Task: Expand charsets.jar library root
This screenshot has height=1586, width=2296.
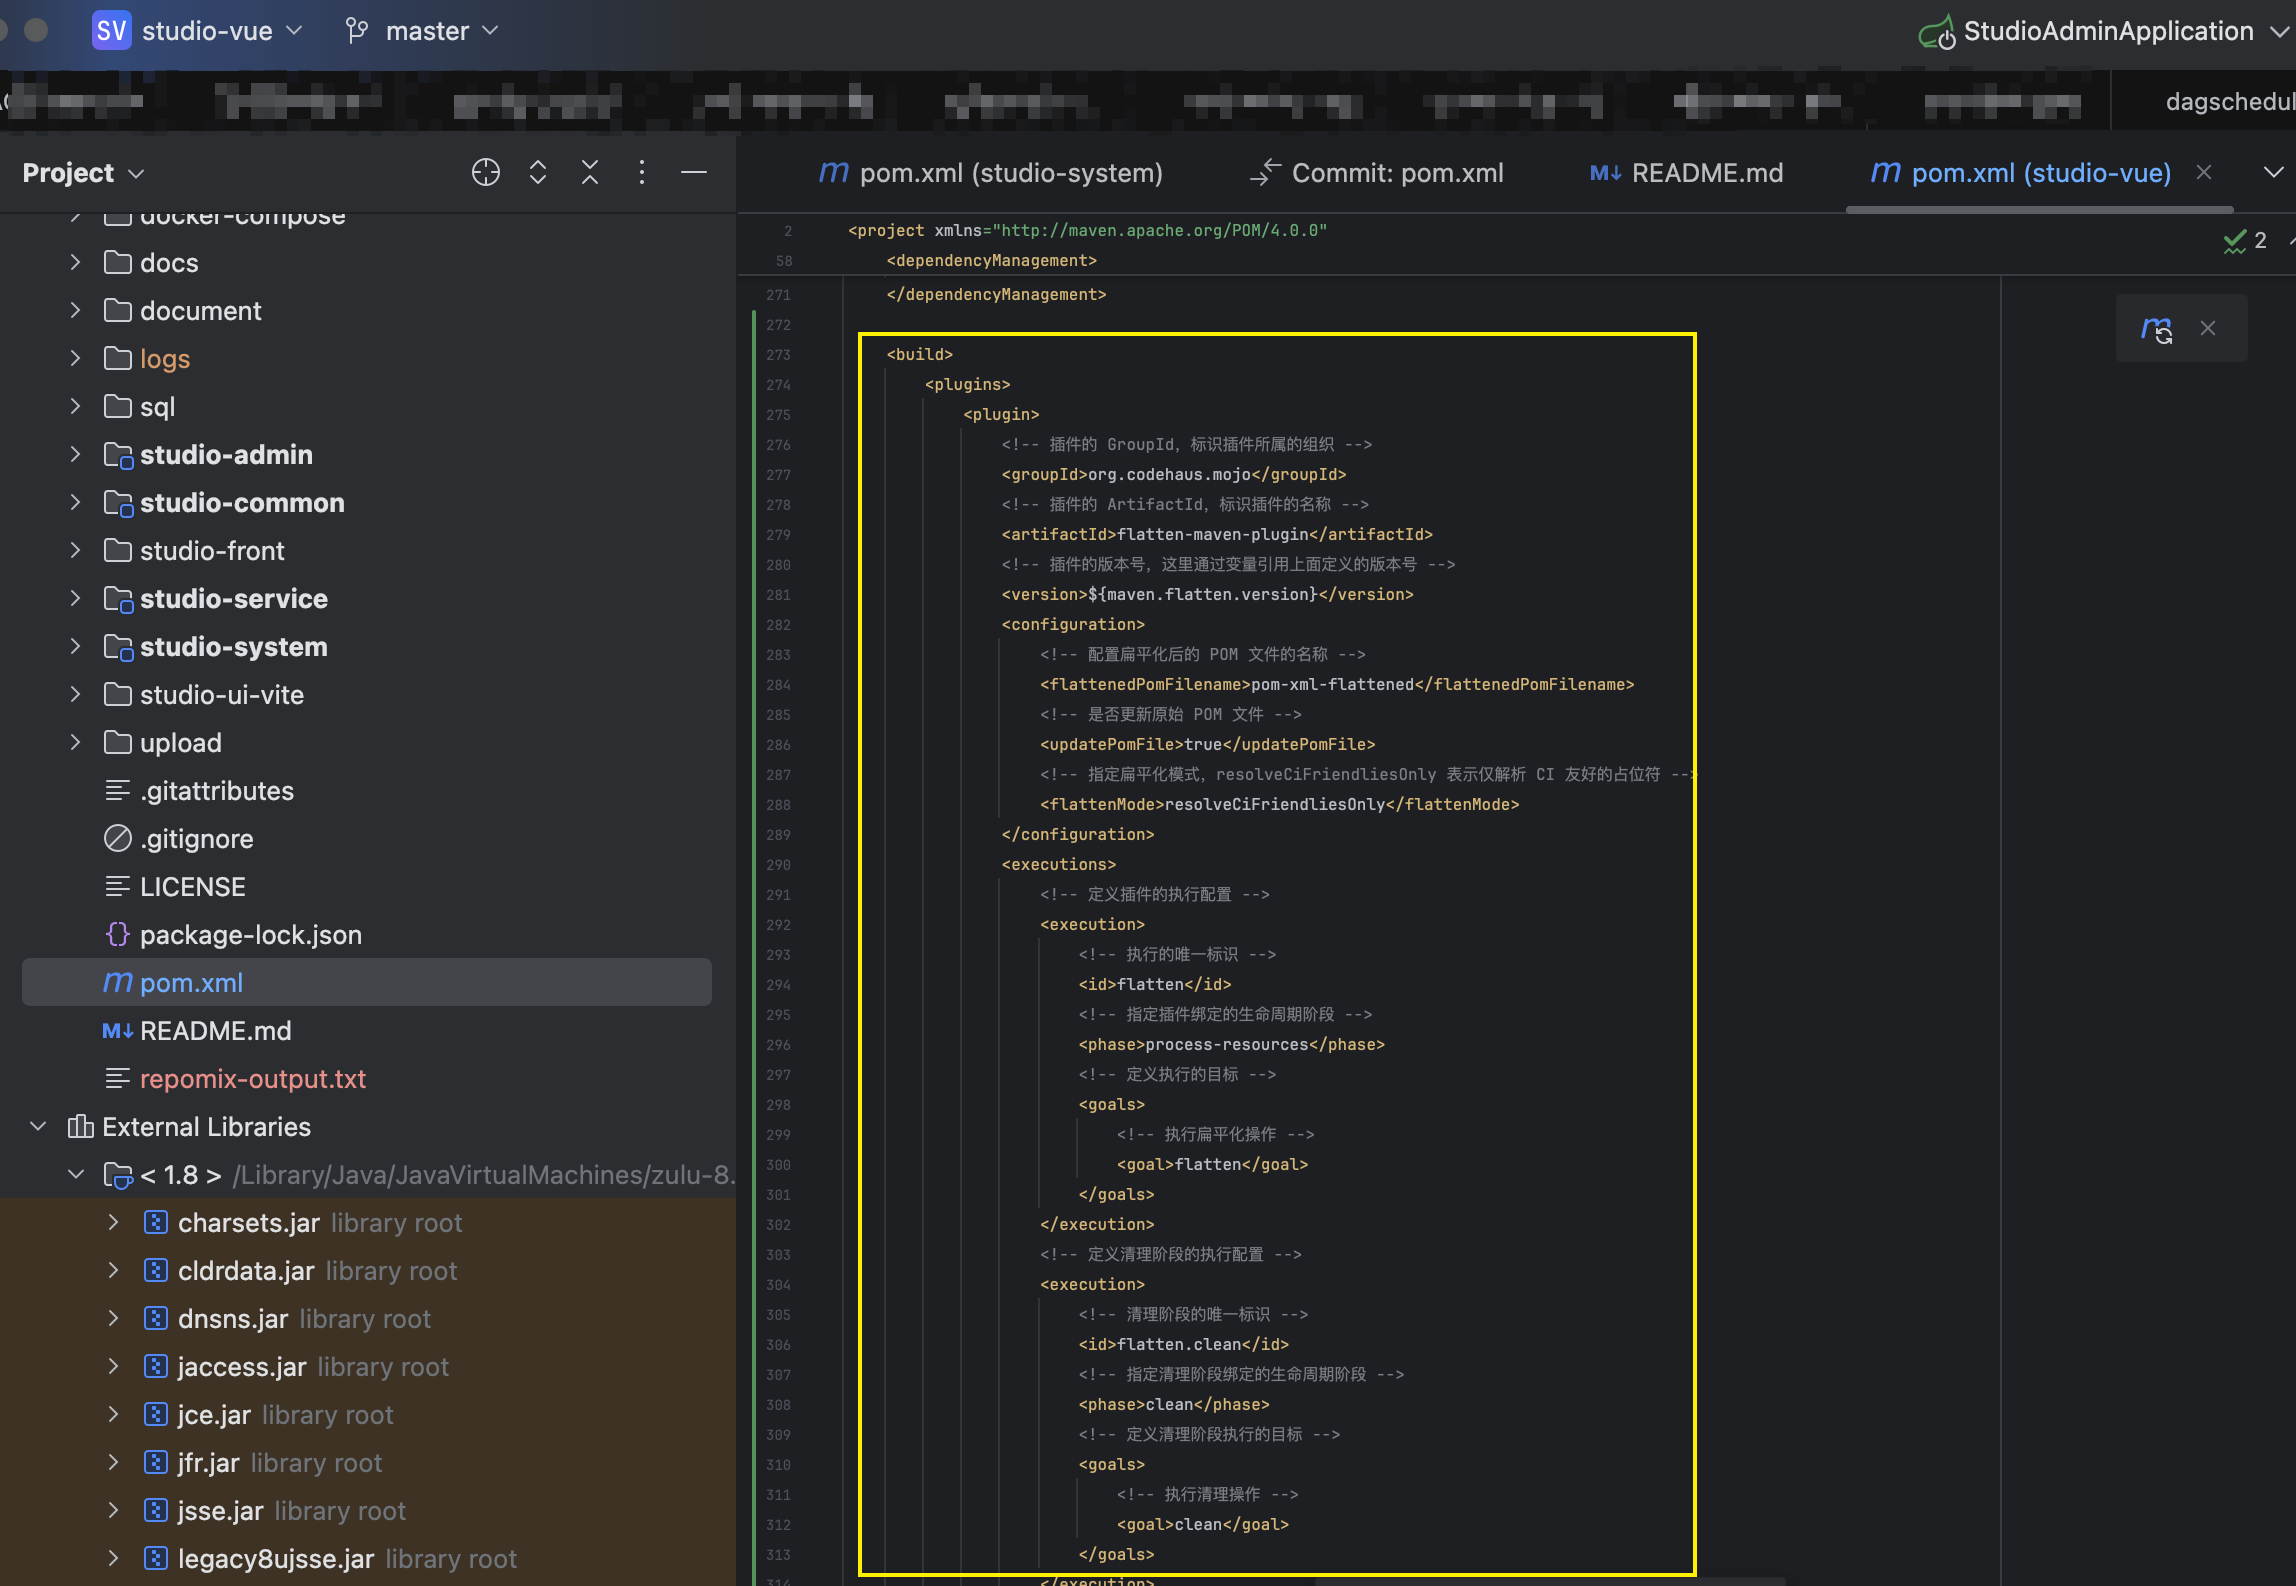Action: click(113, 1222)
